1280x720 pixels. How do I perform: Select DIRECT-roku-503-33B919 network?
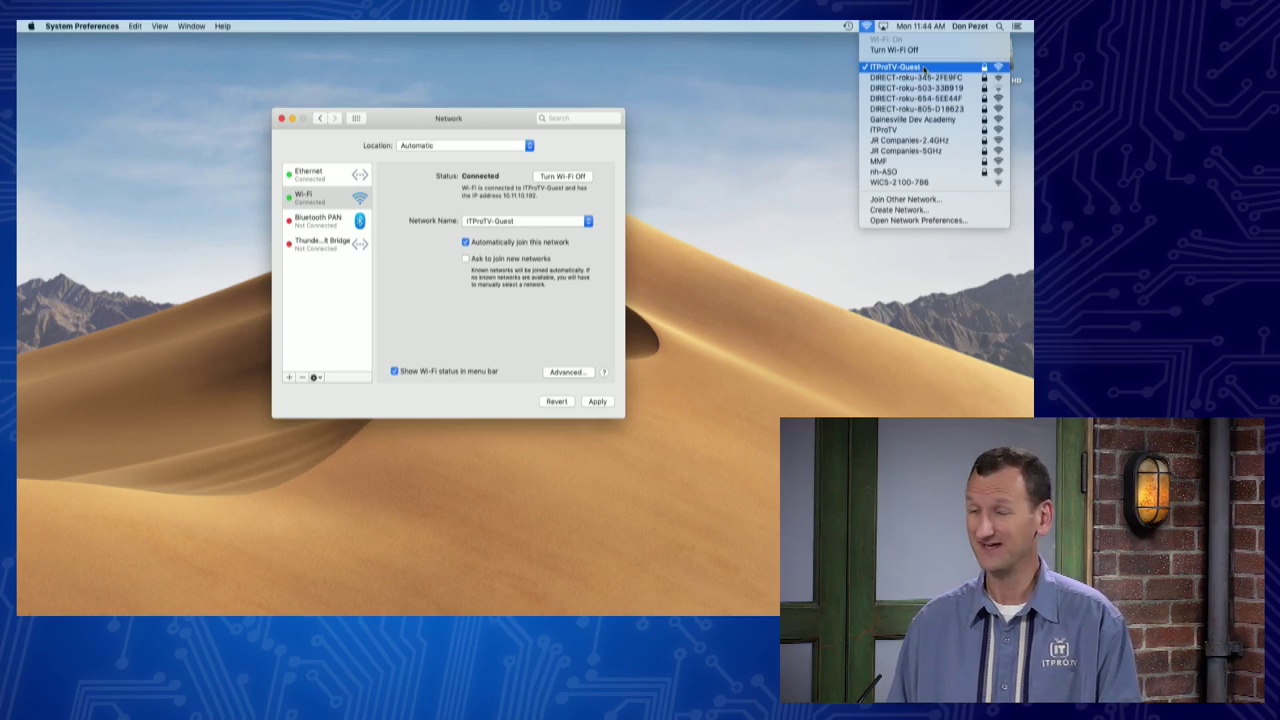tap(934, 88)
